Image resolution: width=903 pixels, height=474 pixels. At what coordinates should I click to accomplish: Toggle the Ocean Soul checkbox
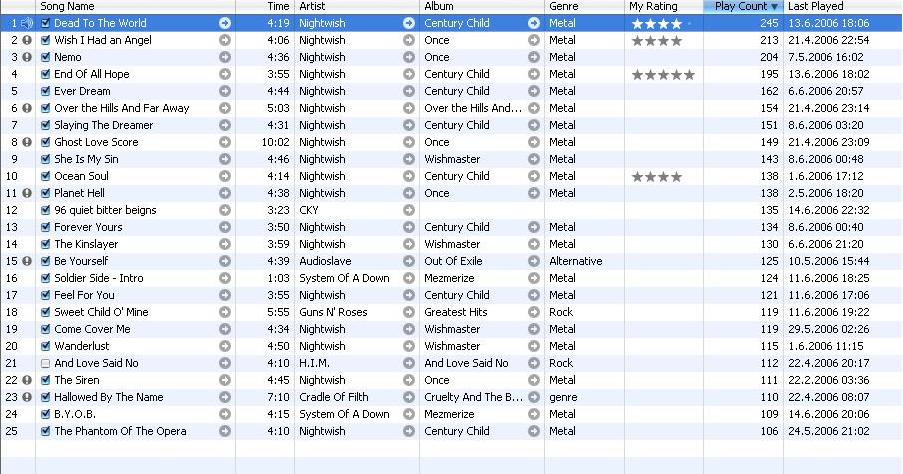[x=45, y=176]
